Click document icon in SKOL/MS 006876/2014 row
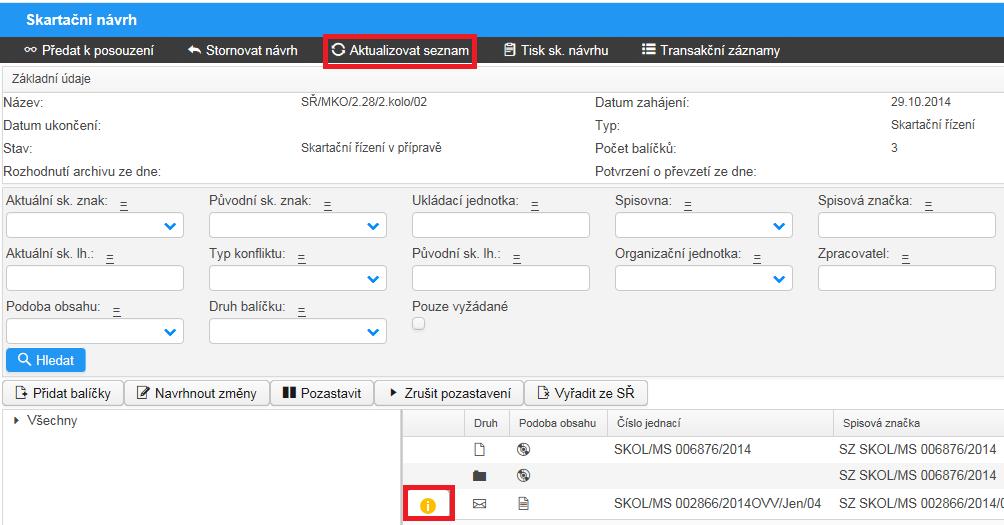Viewport: 1004px width, 525px height. [x=479, y=449]
